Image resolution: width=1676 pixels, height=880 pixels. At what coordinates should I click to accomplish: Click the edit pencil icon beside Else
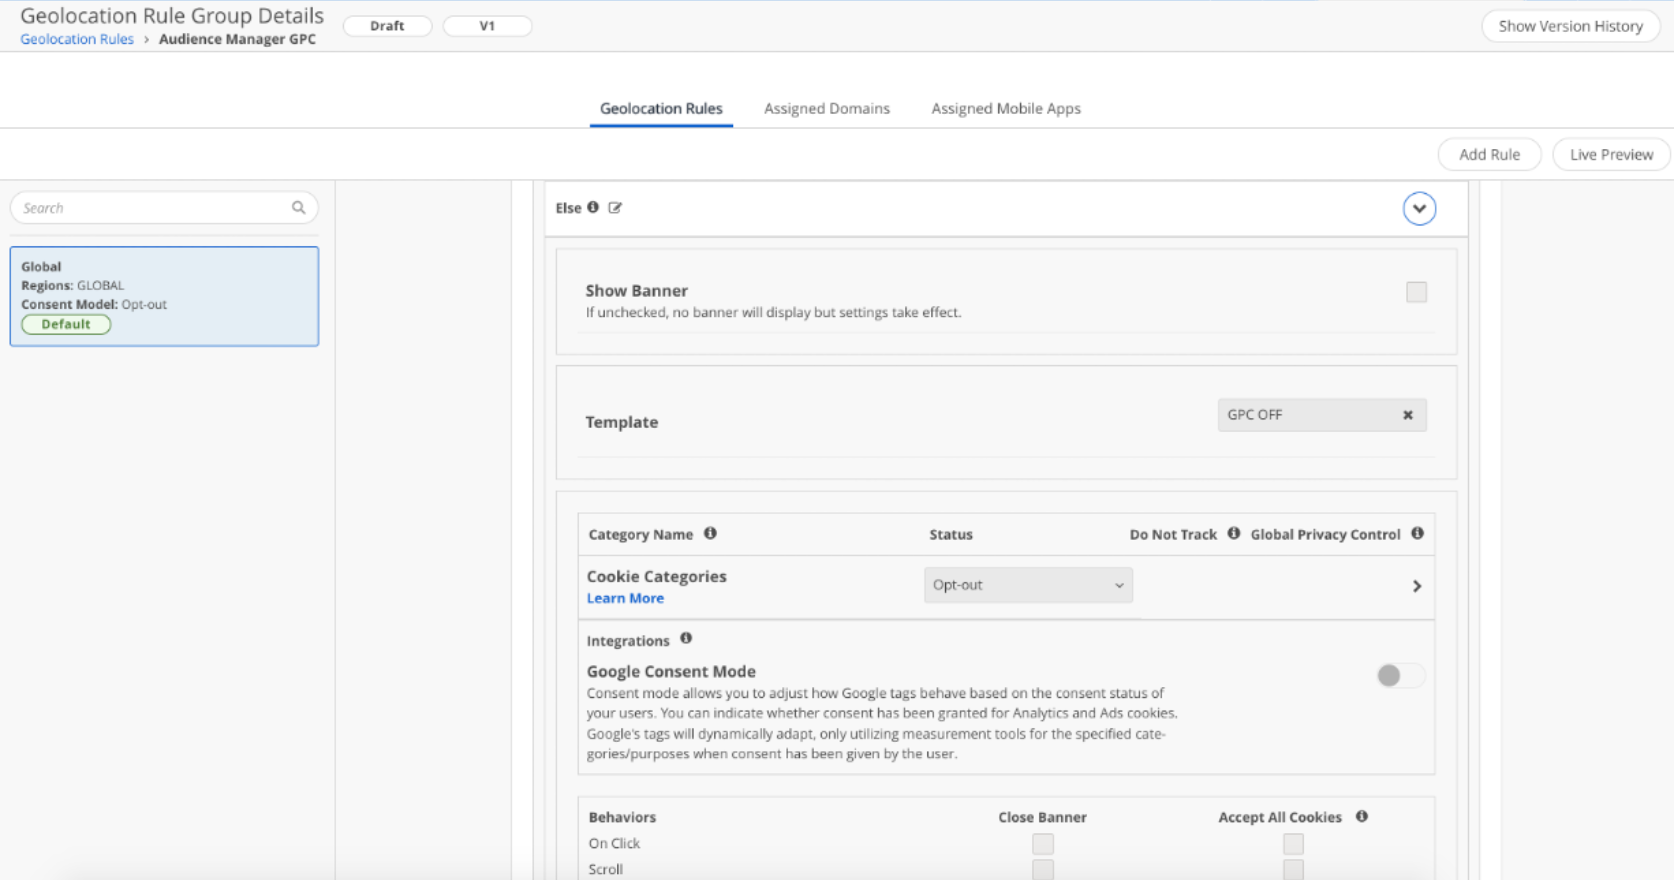coord(615,208)
